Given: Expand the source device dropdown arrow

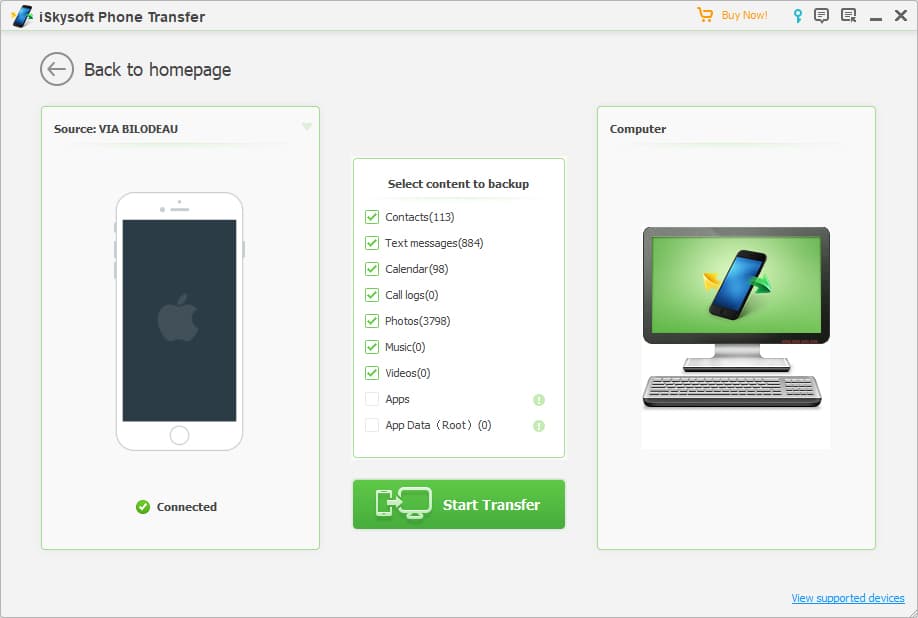Looking at the screenshot, I should 307,126.
